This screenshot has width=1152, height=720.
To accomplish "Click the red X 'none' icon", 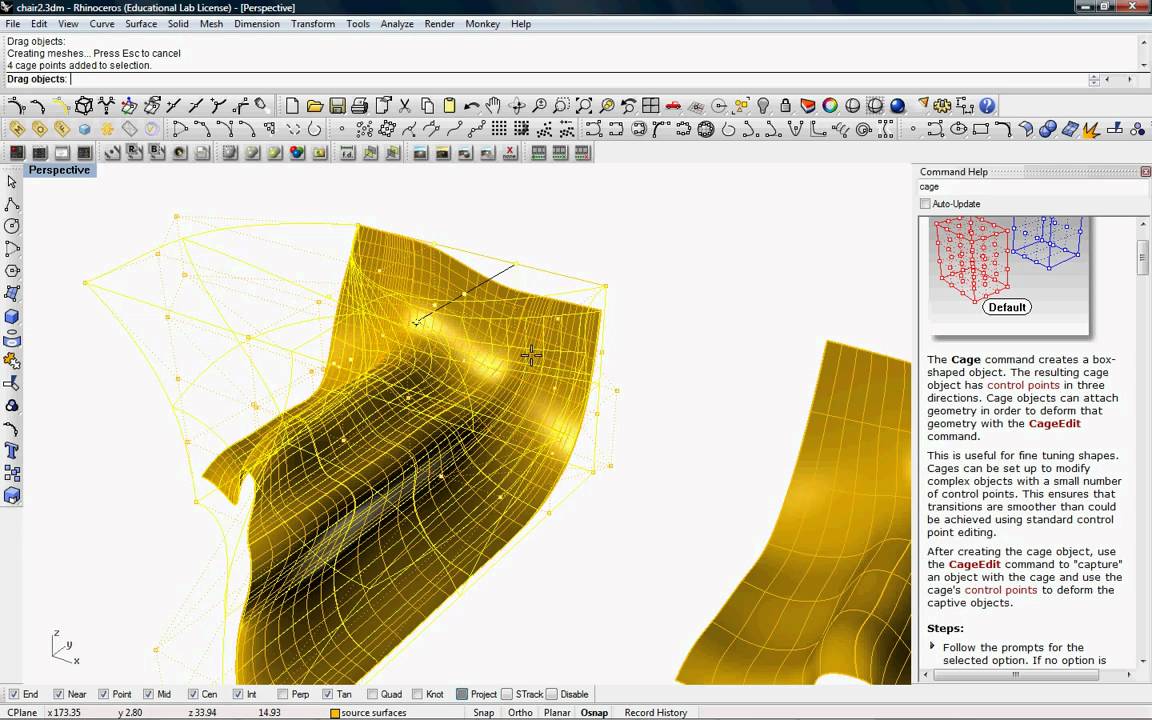I will click(510, 153).
